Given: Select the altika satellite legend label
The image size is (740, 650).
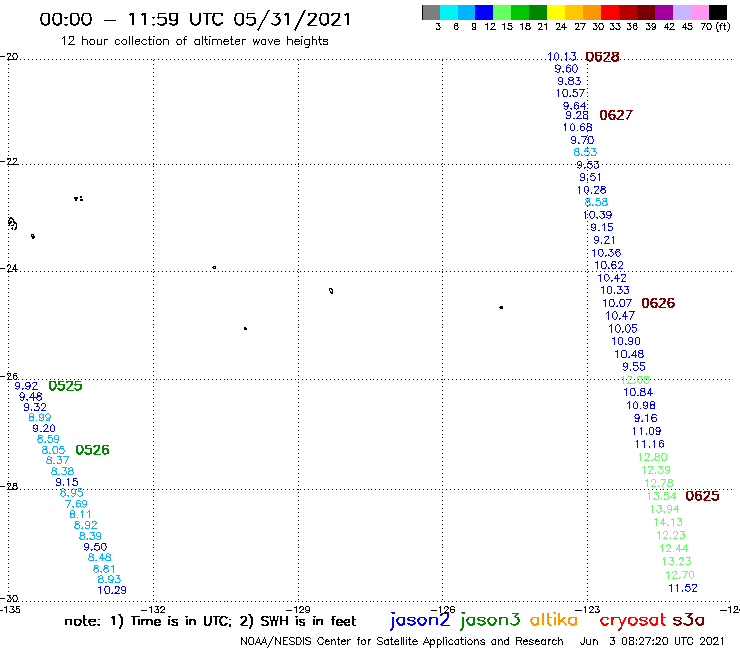Looking at the screenshot, I should click(554, 620).
